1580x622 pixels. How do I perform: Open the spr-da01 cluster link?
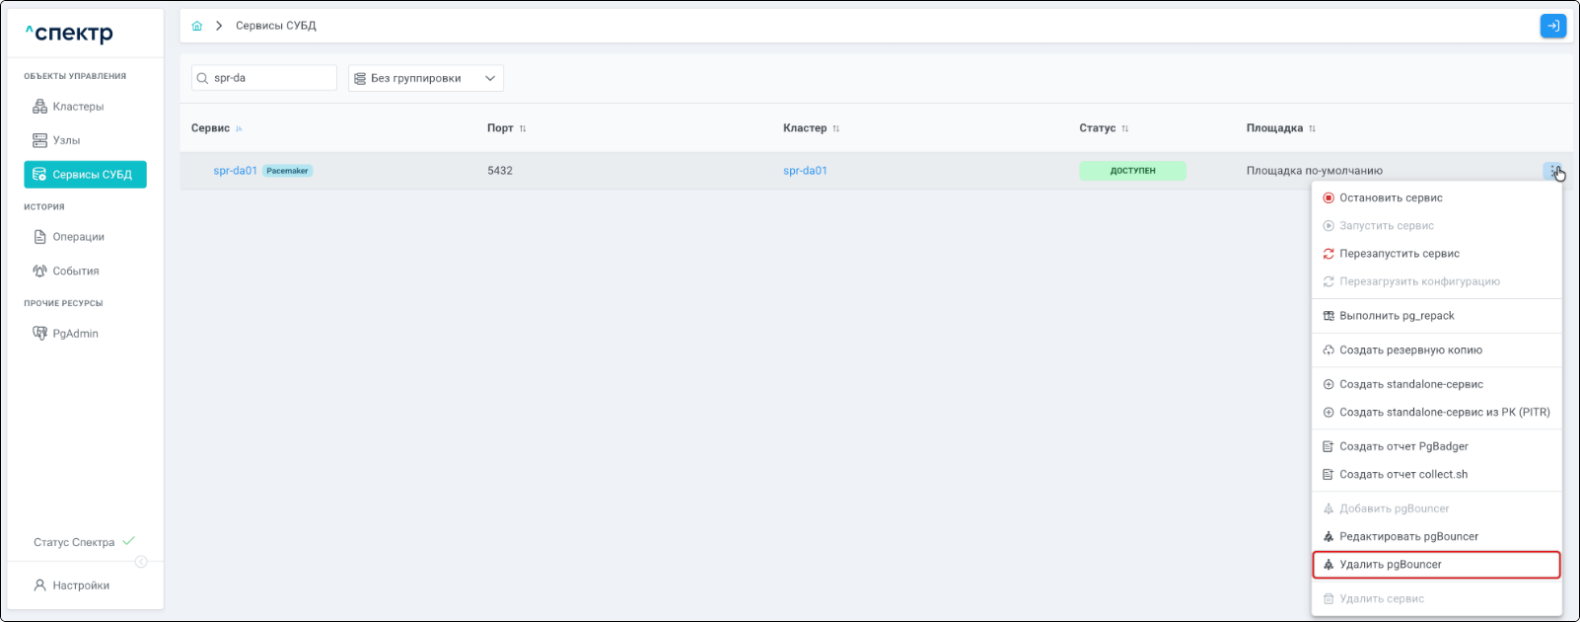point(805,171)
